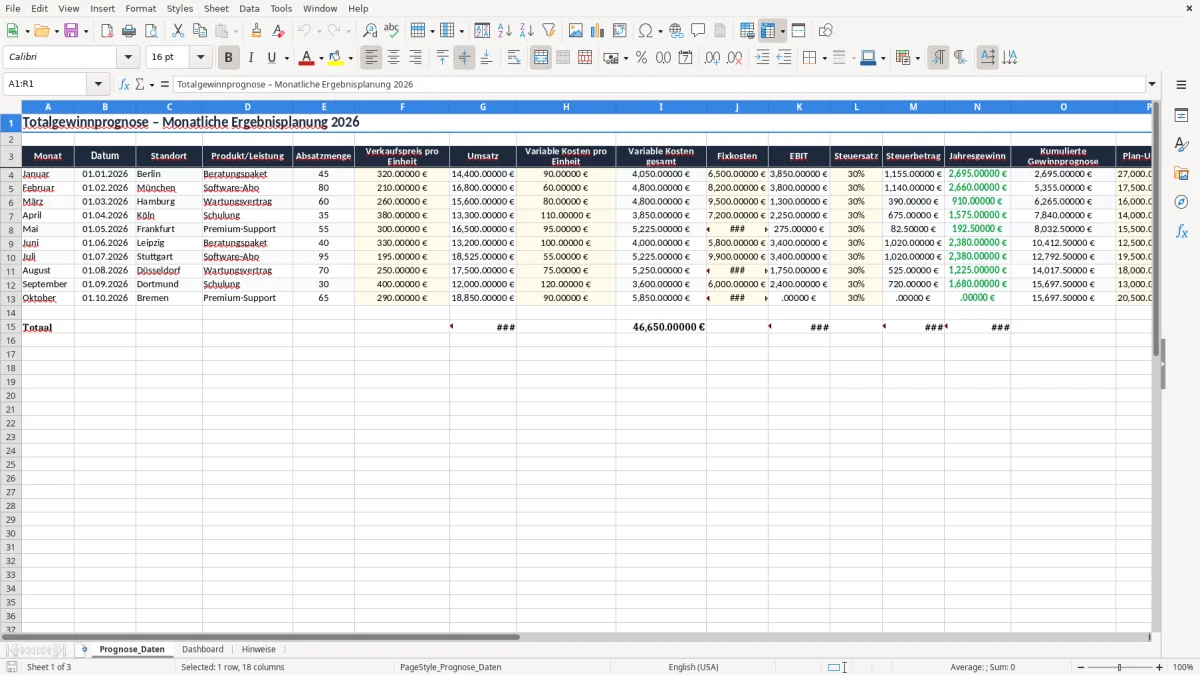Run the spelling check

pyautogui.click(x=392, y=31)
